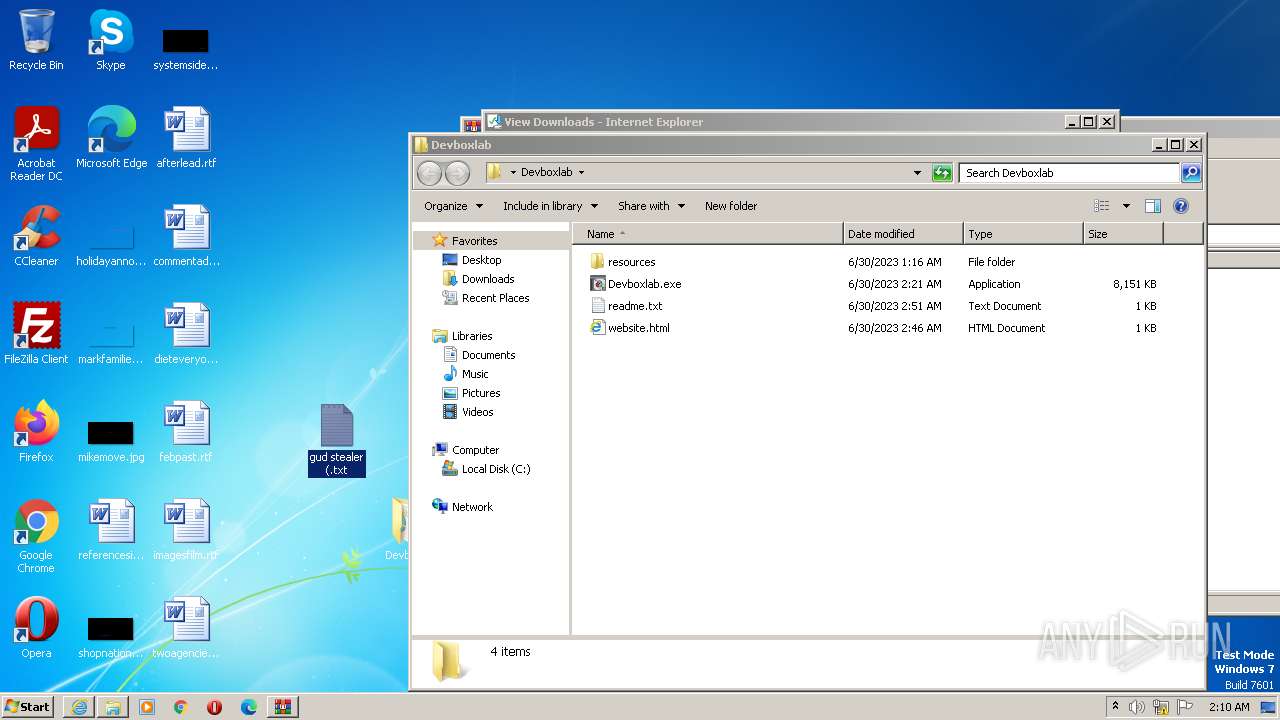This screenshot has width=1280, height=720.
Task: Select the gud stealer text file
Action: pyautogui.click(x=337, y=440)
